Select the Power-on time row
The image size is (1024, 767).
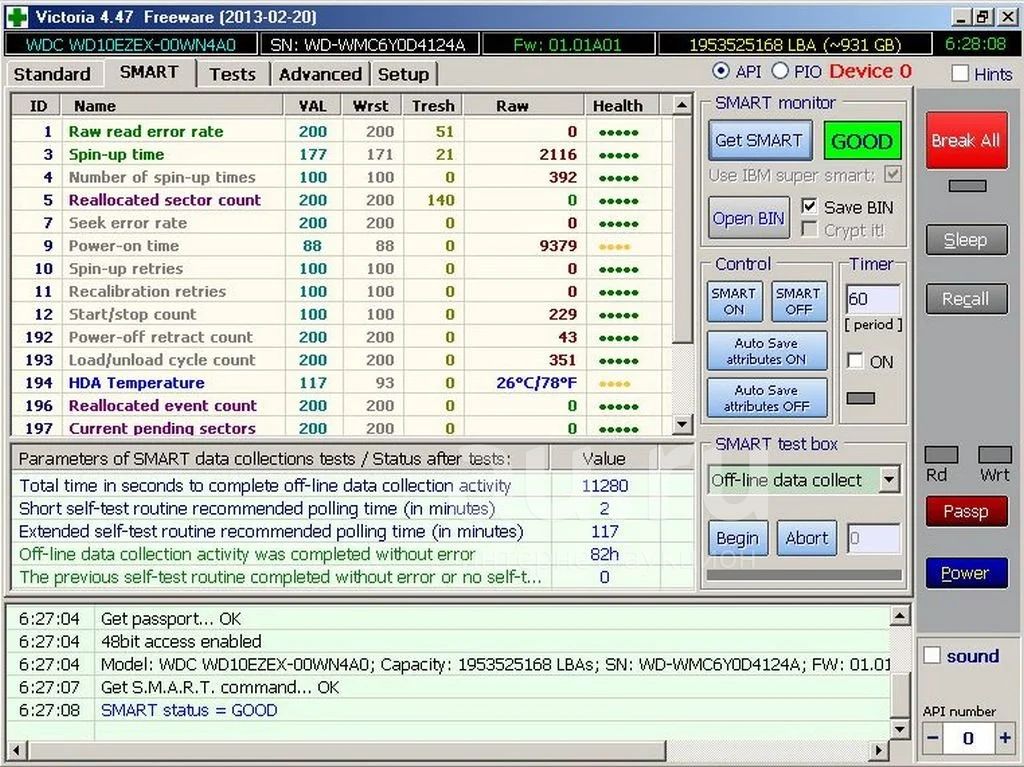click(342, 246)
